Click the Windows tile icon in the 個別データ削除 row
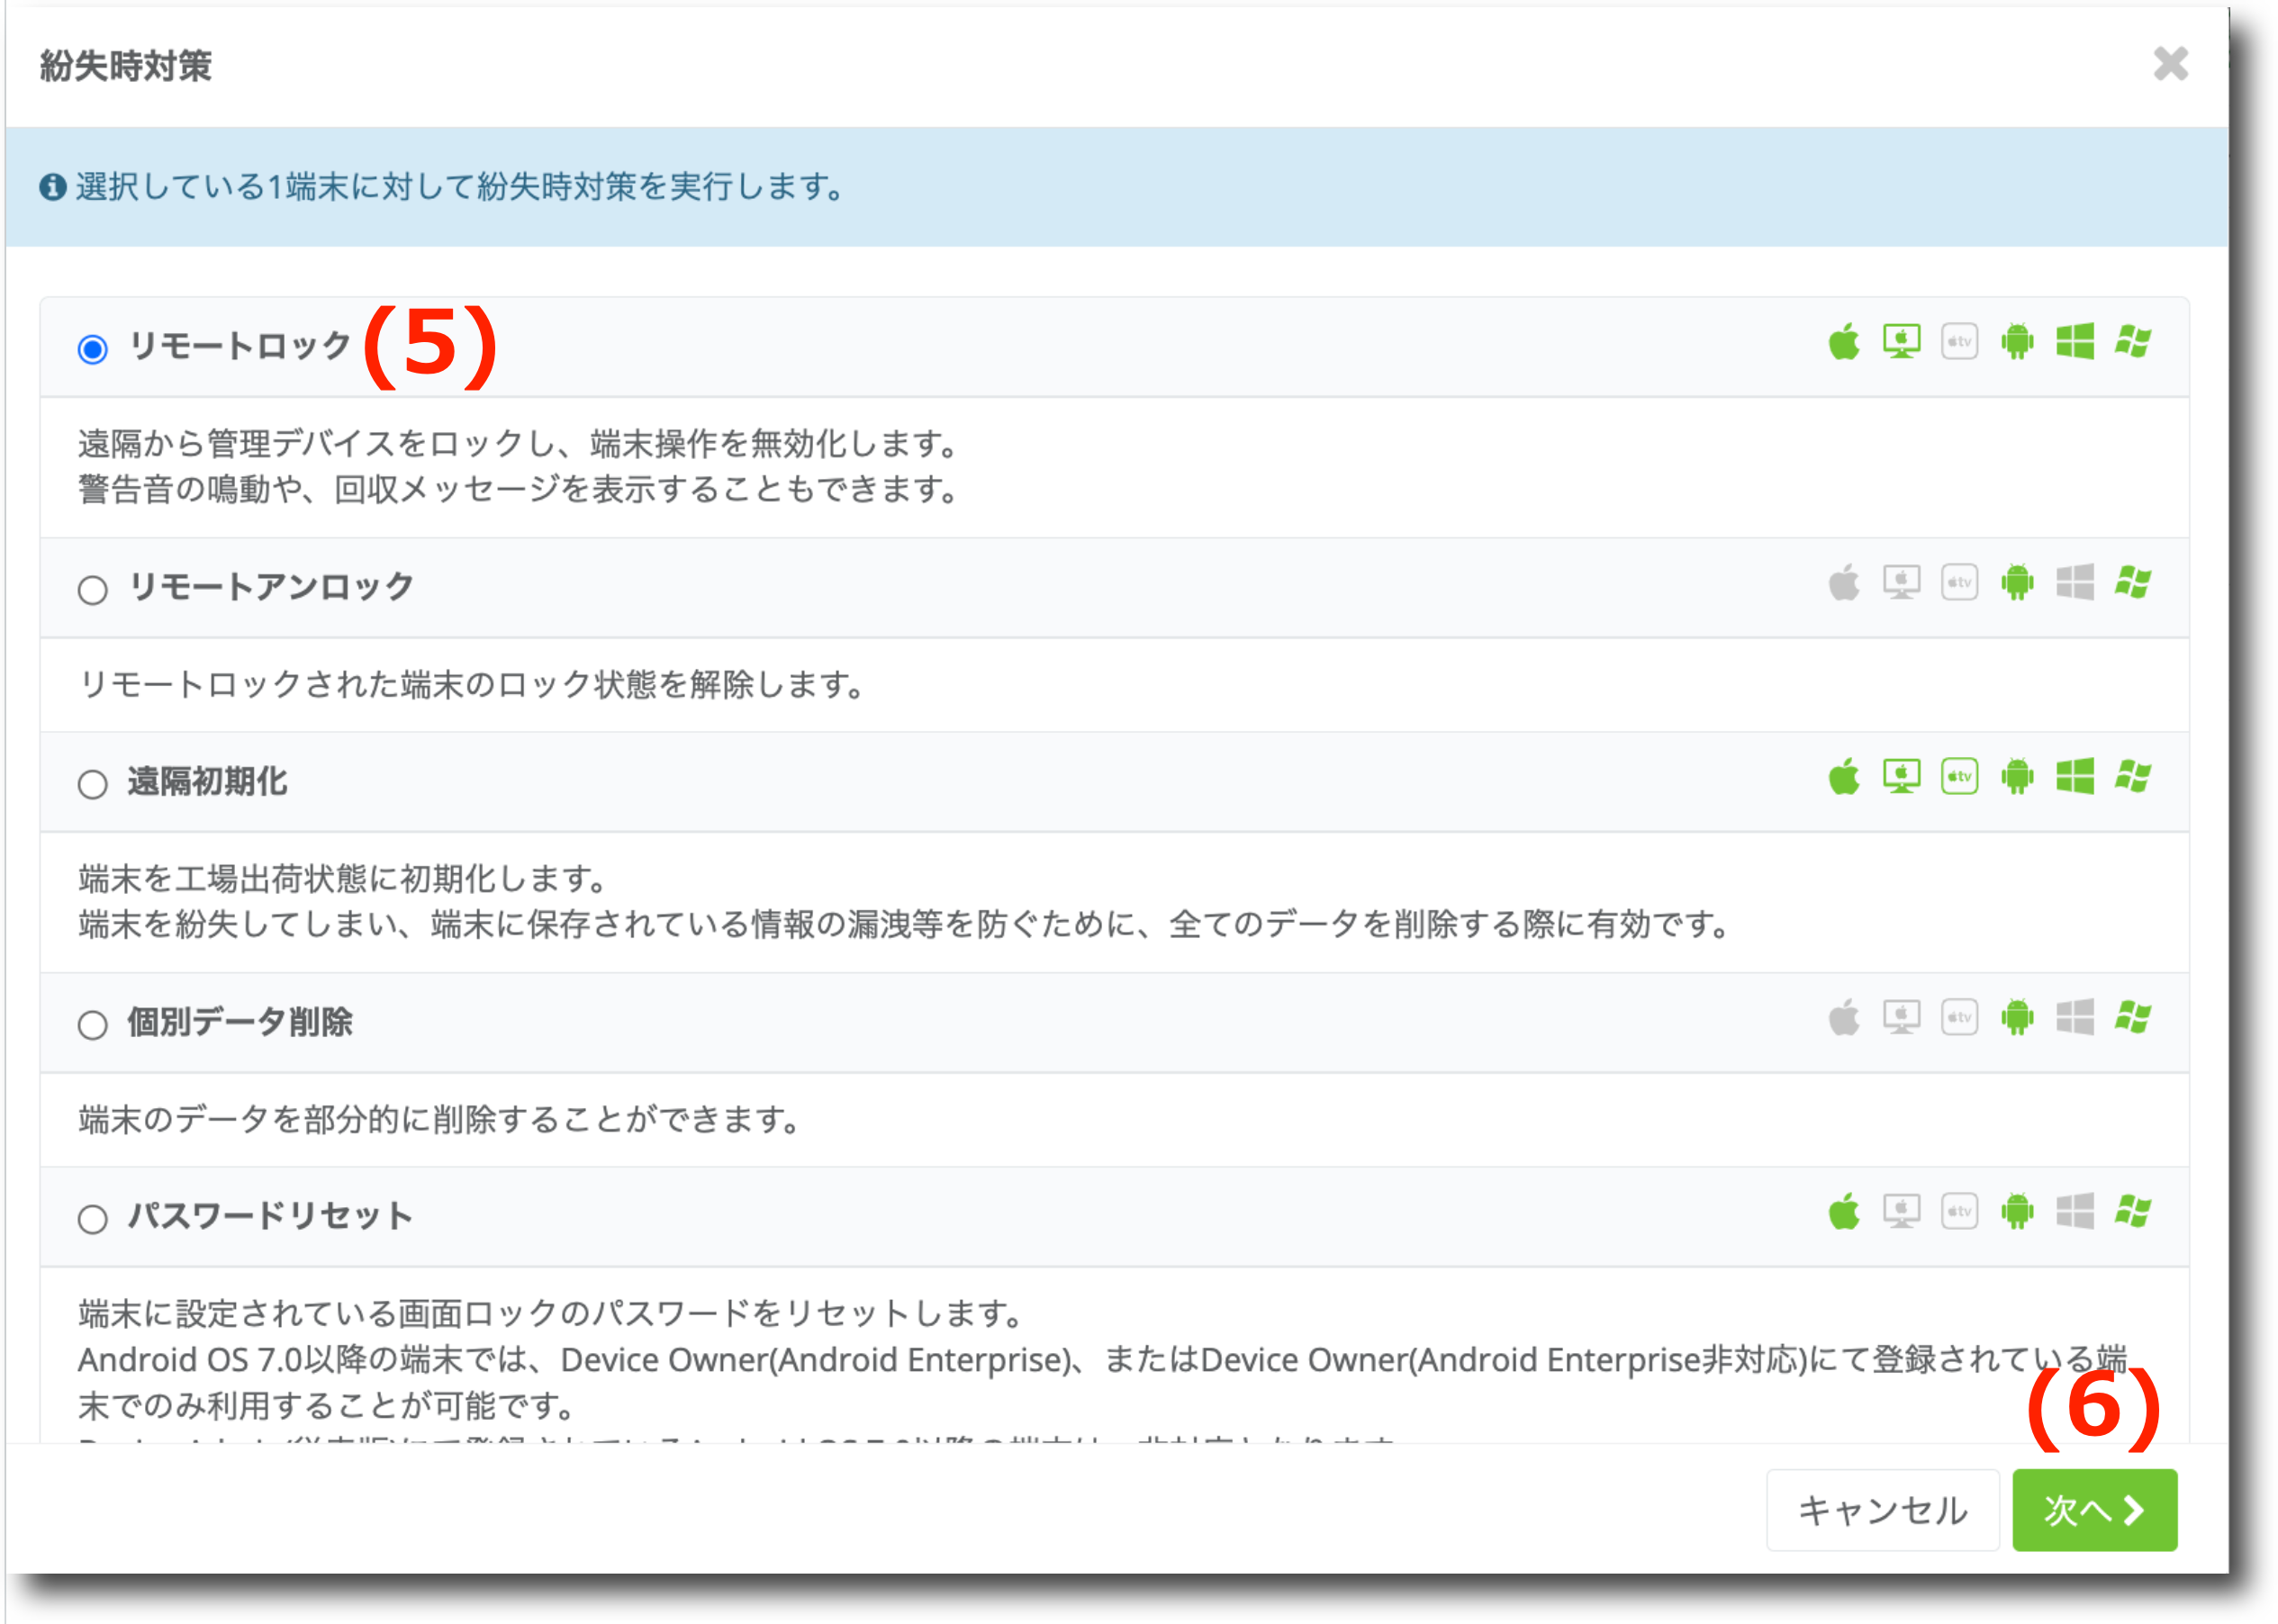Image resolution: width=2278 pixels, height=1624 pixels. 2076,1018
